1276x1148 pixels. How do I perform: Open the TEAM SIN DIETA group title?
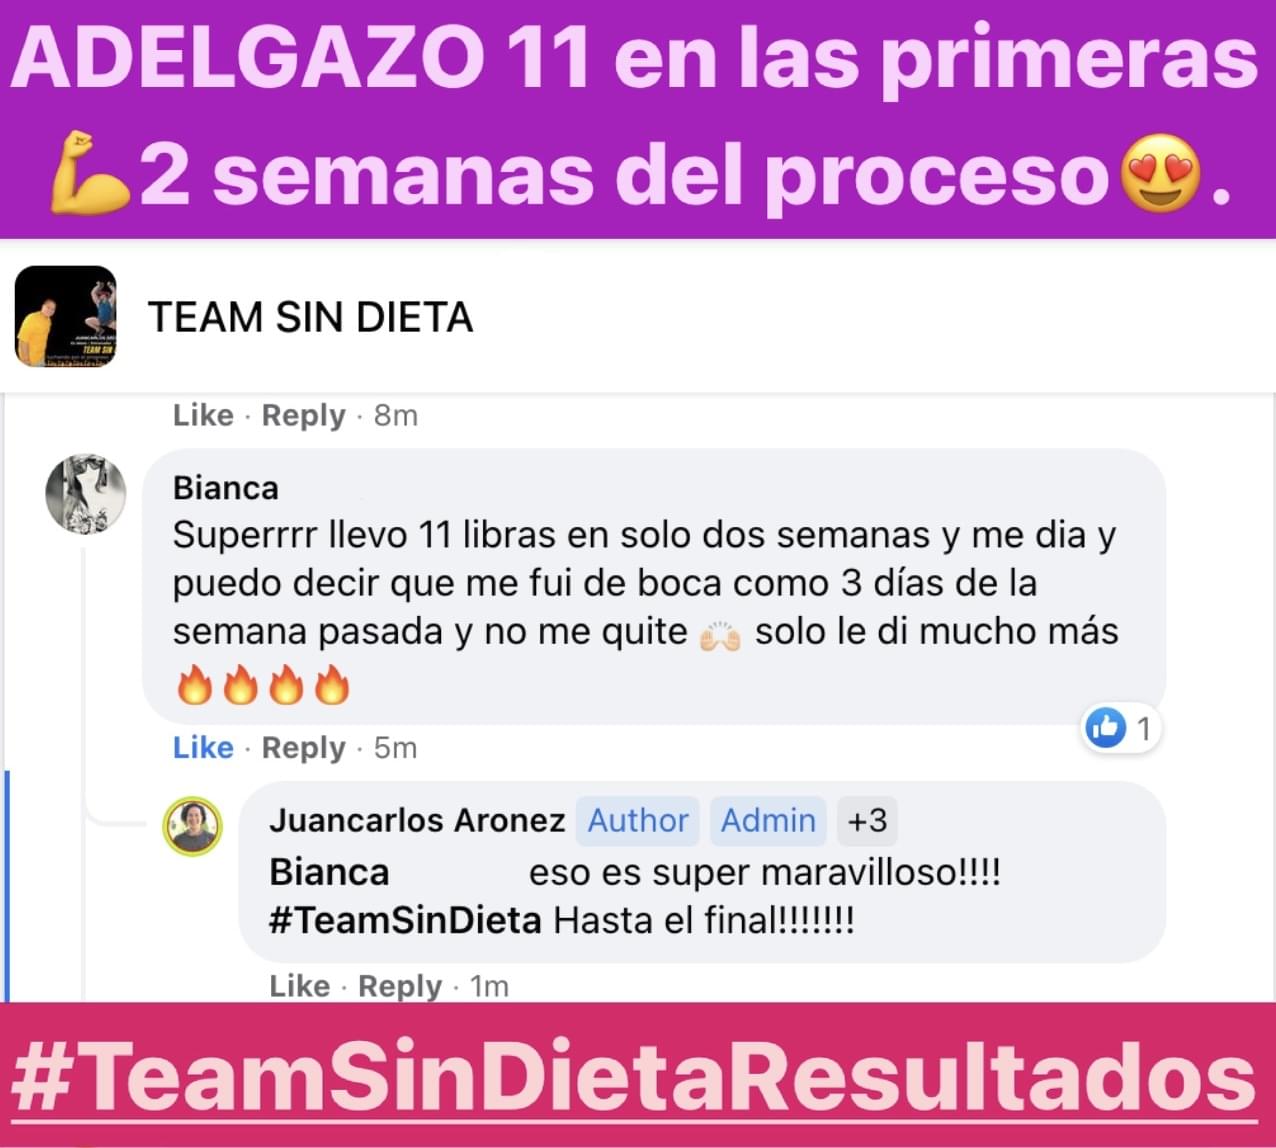click(x=310, y=318)
